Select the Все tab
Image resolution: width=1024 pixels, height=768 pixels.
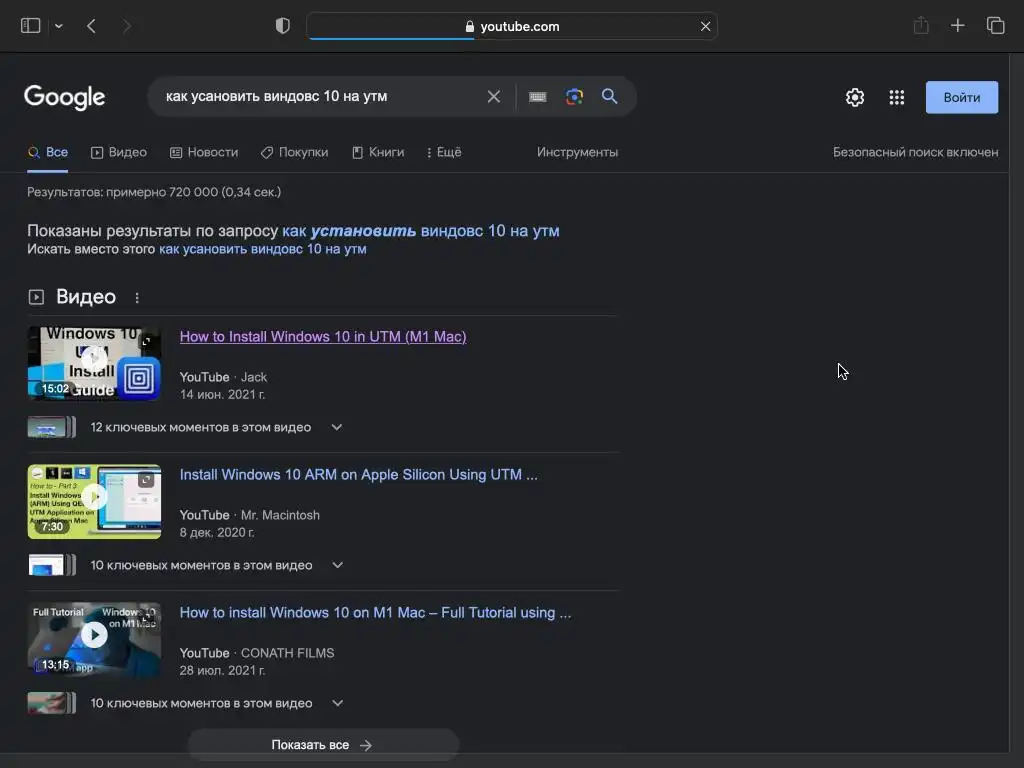coord(48,152)
